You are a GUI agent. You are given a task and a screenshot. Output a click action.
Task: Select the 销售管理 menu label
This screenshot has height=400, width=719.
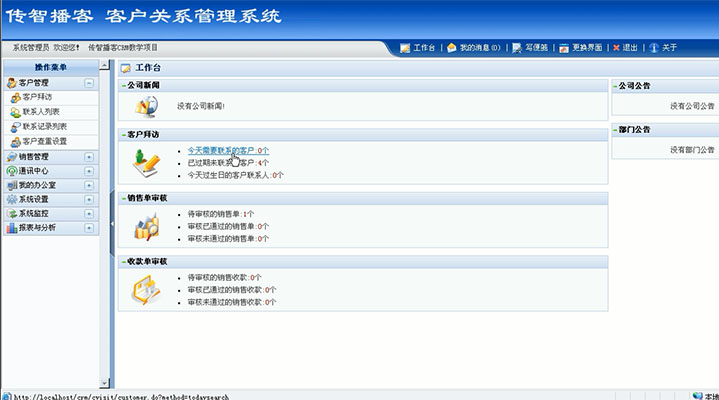tap(33, 157)
